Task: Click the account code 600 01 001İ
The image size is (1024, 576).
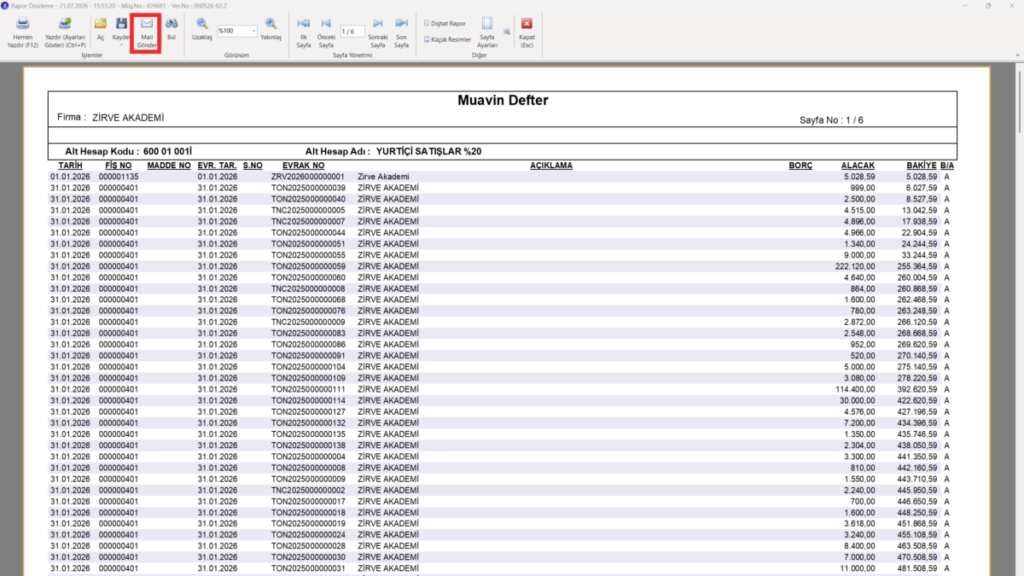Action: (167, 152)
